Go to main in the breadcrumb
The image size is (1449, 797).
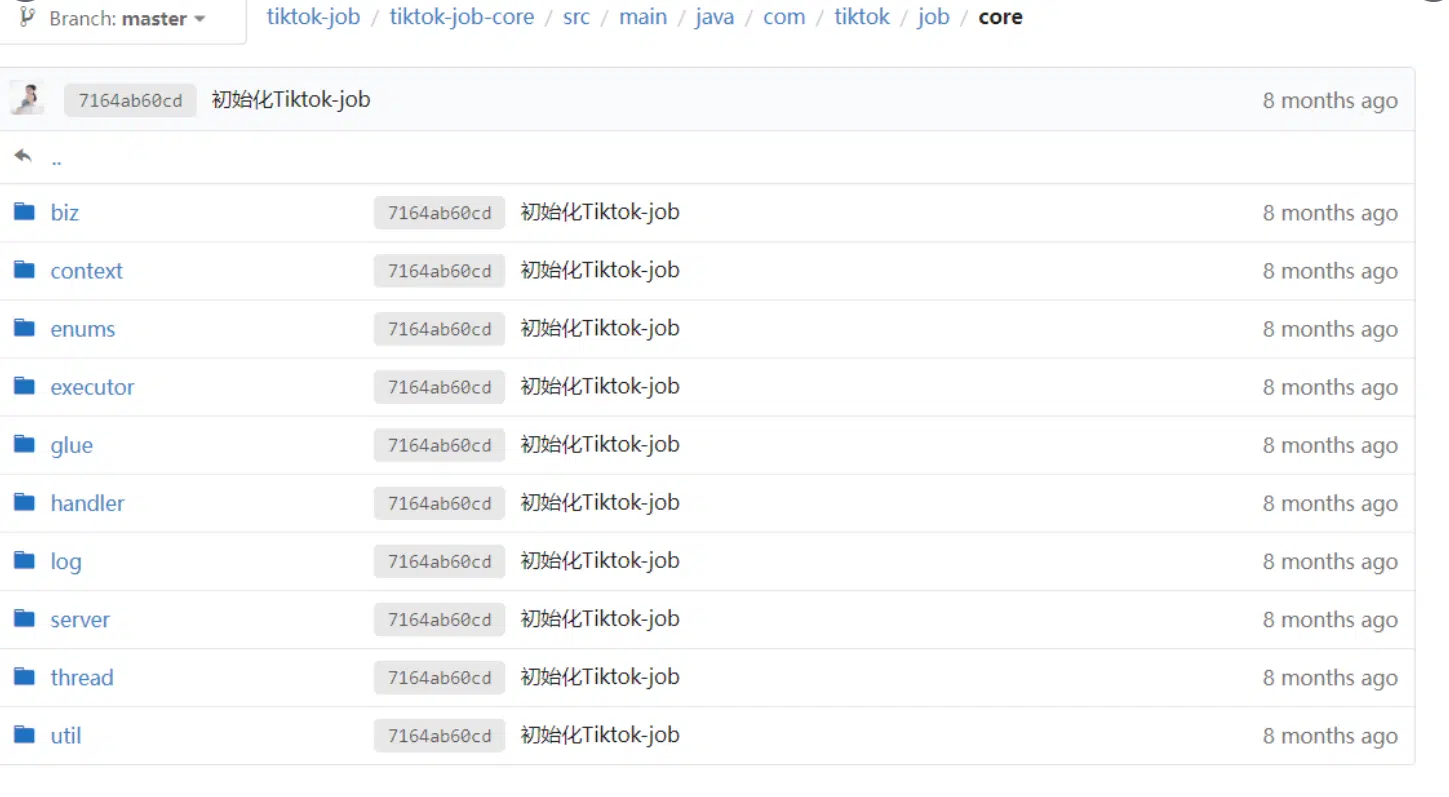coord(643,17)
